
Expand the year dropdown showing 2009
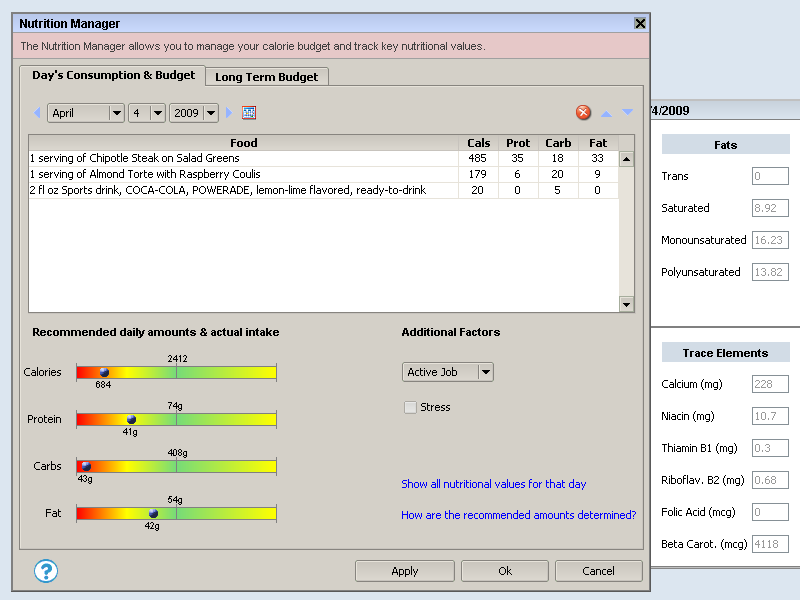tap(210, 113)
